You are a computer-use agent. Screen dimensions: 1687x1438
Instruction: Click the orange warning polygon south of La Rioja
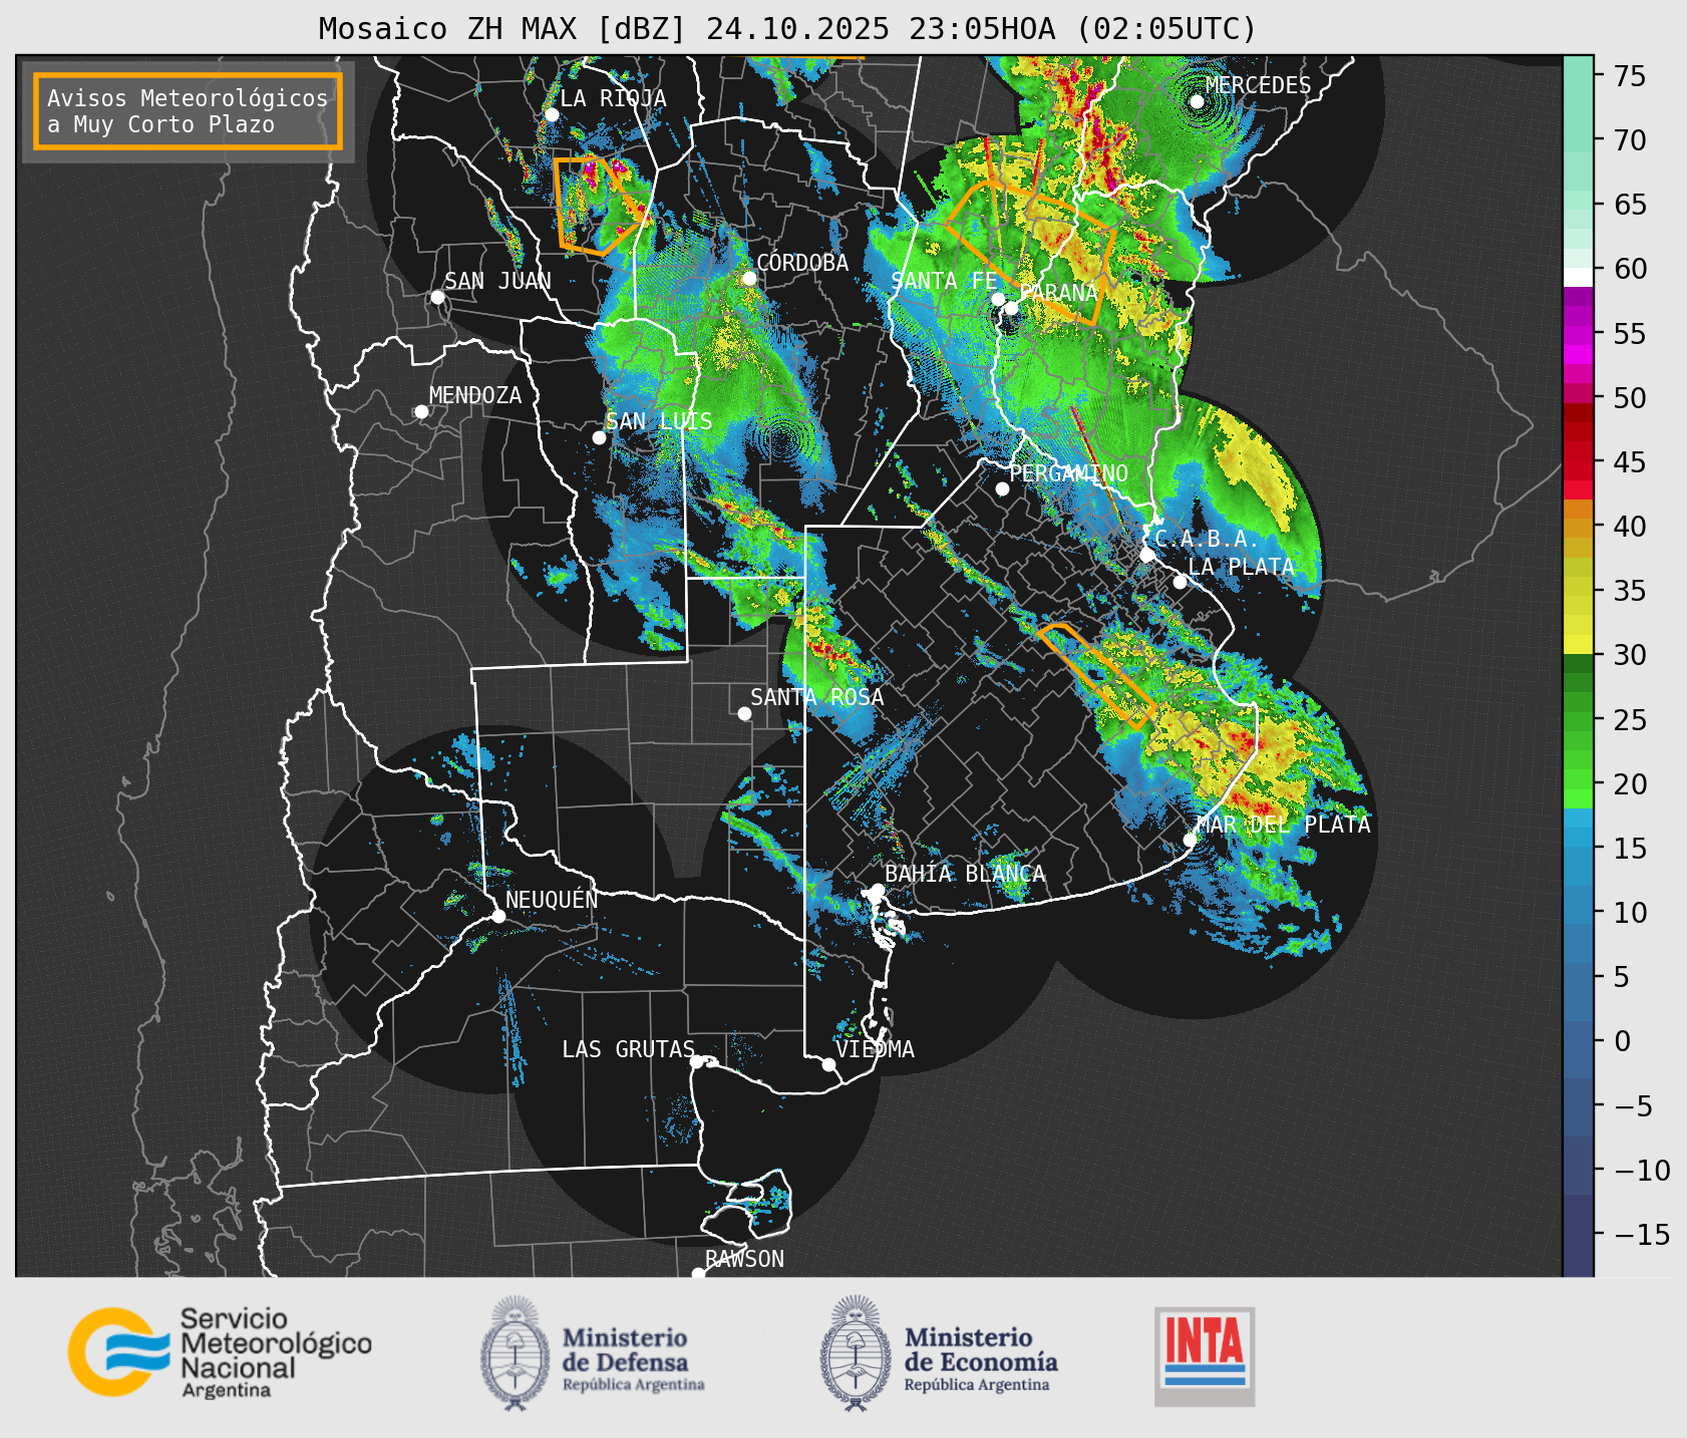(x=600, y=205)
